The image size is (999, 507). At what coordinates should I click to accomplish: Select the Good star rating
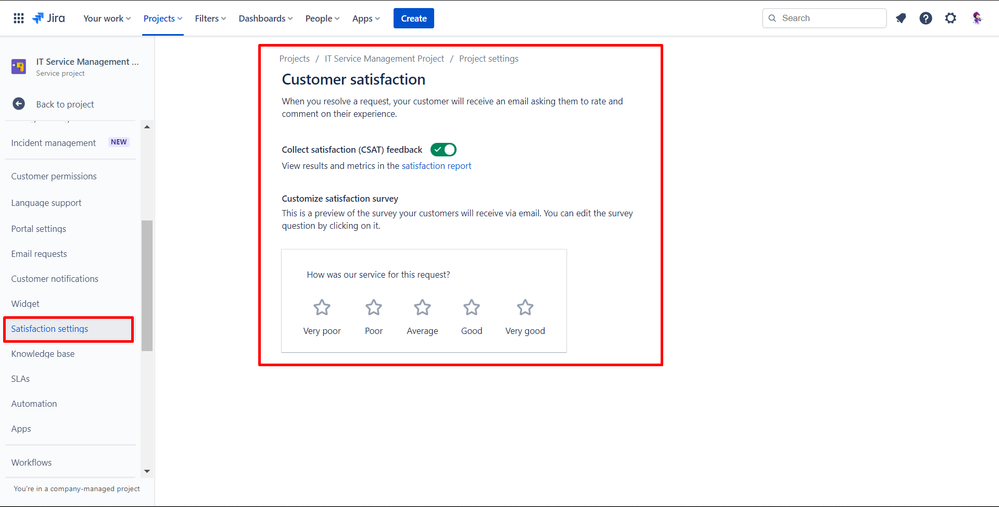[471, 308]
